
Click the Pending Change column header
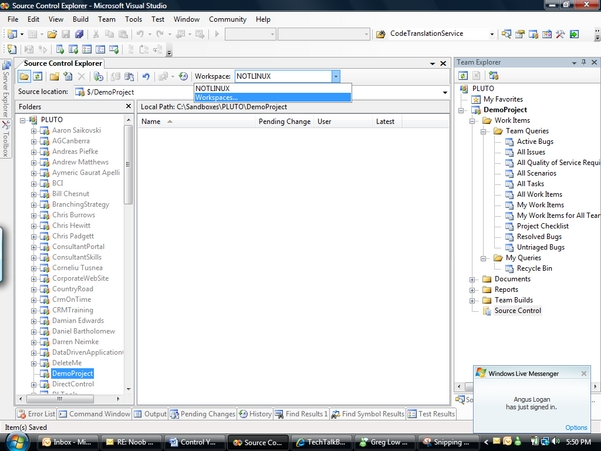[x=284, y=121]
